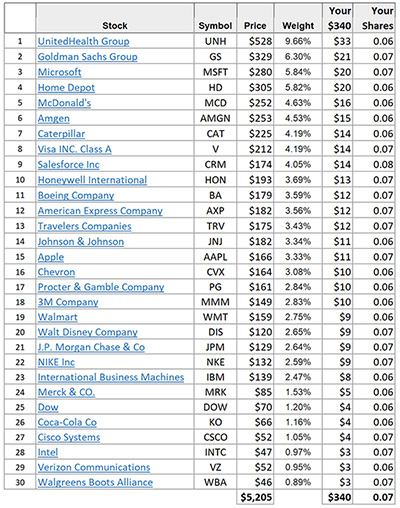The image size is (400, 508).
Task: Click the Salesforce Inc link
Action: pyautogui.click(x=68, y=164)
